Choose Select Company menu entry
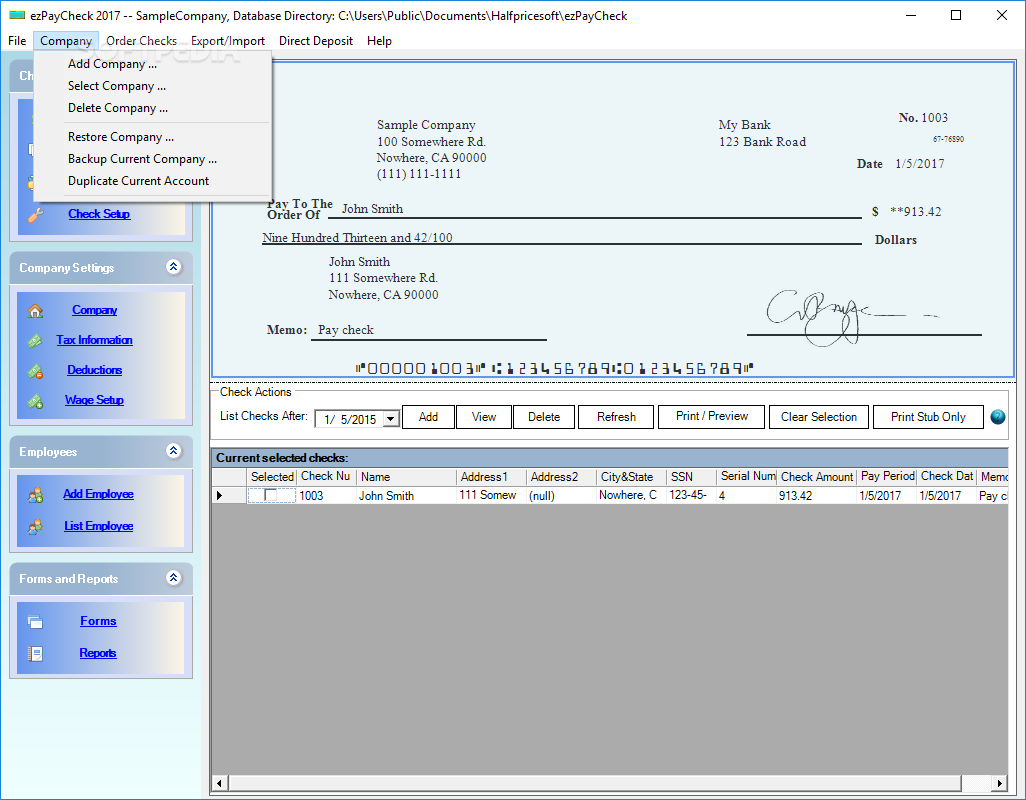This screenshot has width=1026, height=800. tap(152, 86)
